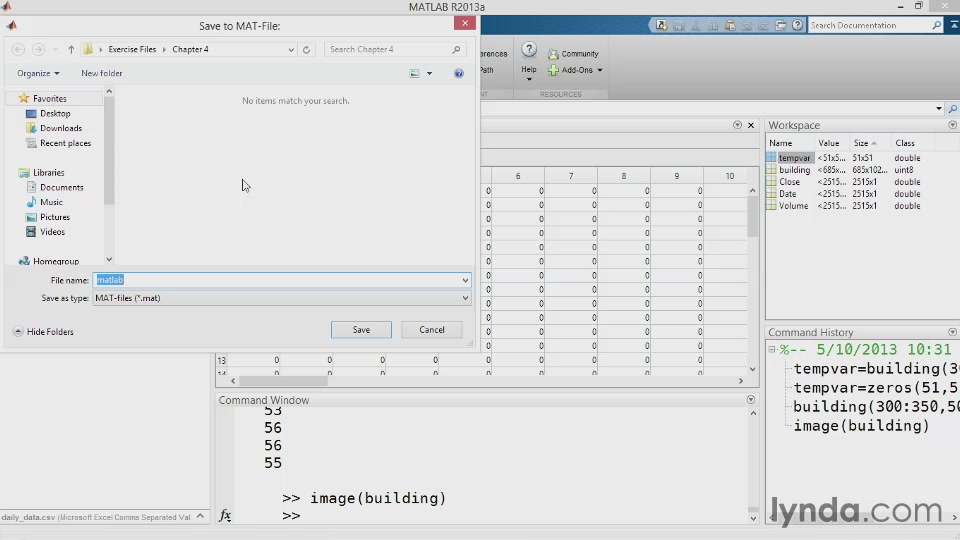This screenshot has width=960, height=540.
Task: Select Pictures library
Action: pyautogui.click(x=55, y=217)
